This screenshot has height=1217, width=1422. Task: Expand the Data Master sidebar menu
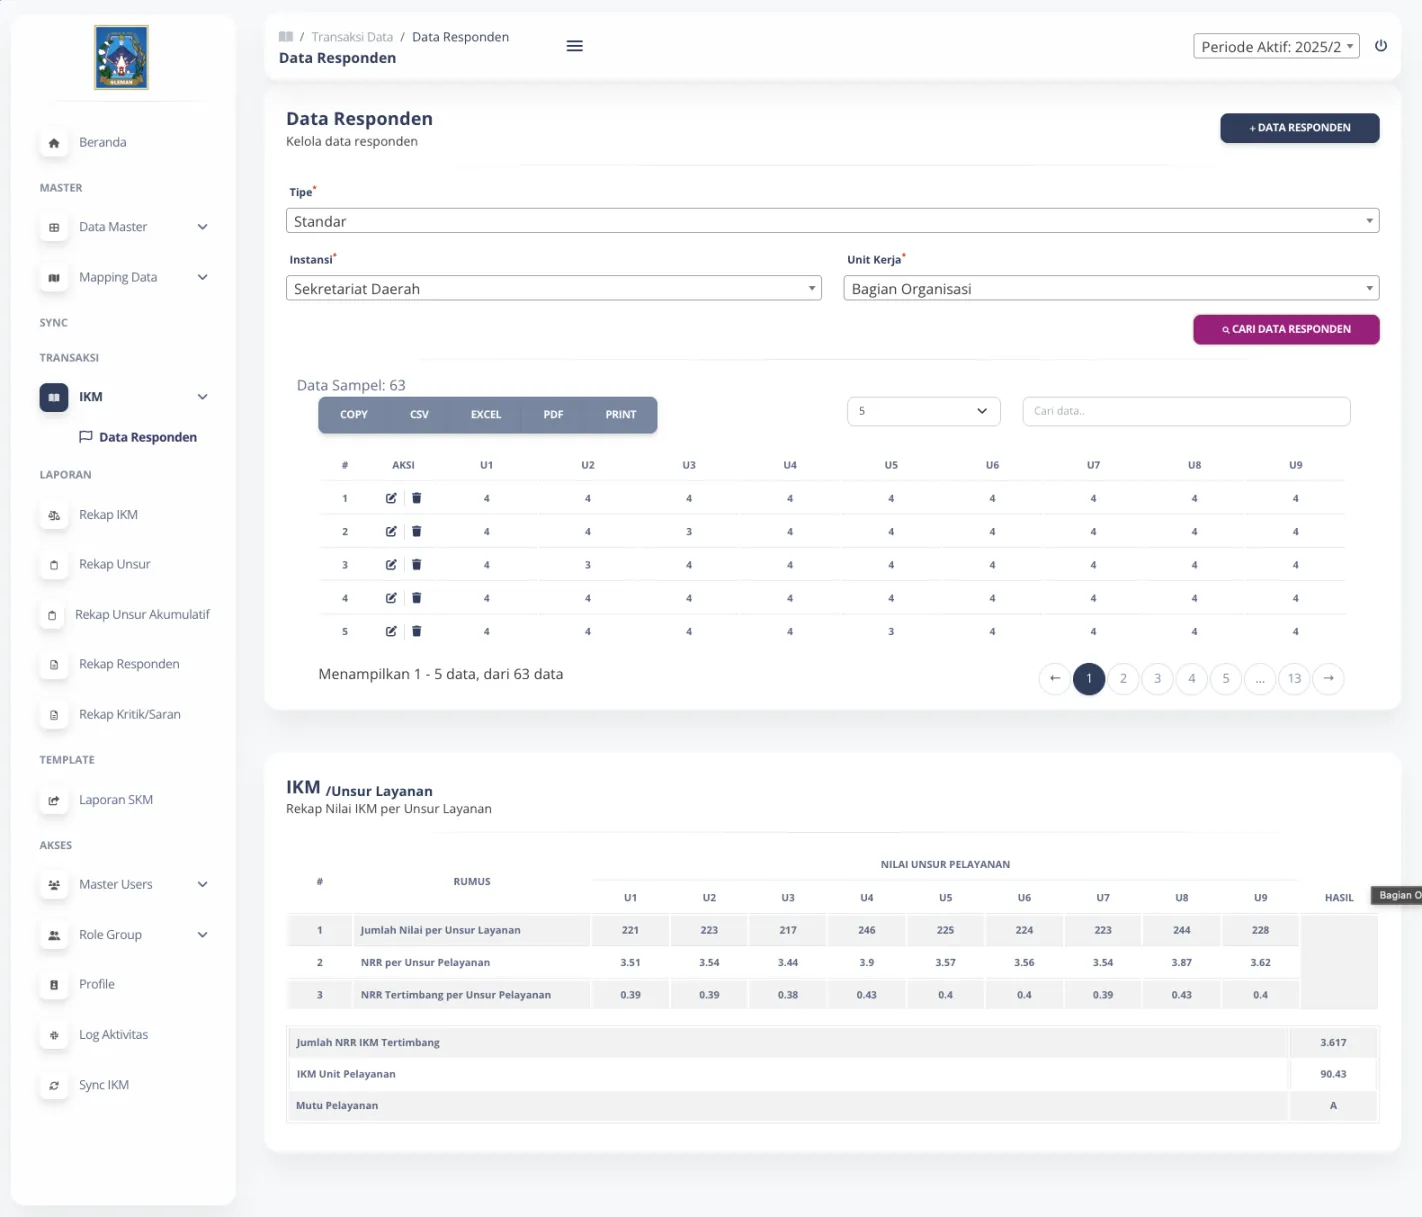pyautogui.click(x=125, y=227)
